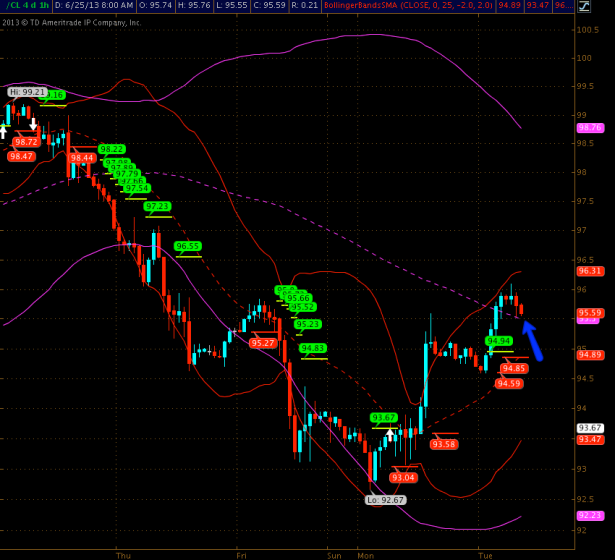The height and width of the screenshot is (560, 615).
Task: Click the green 96.55 price bubble
Action: tap(187, 246)
